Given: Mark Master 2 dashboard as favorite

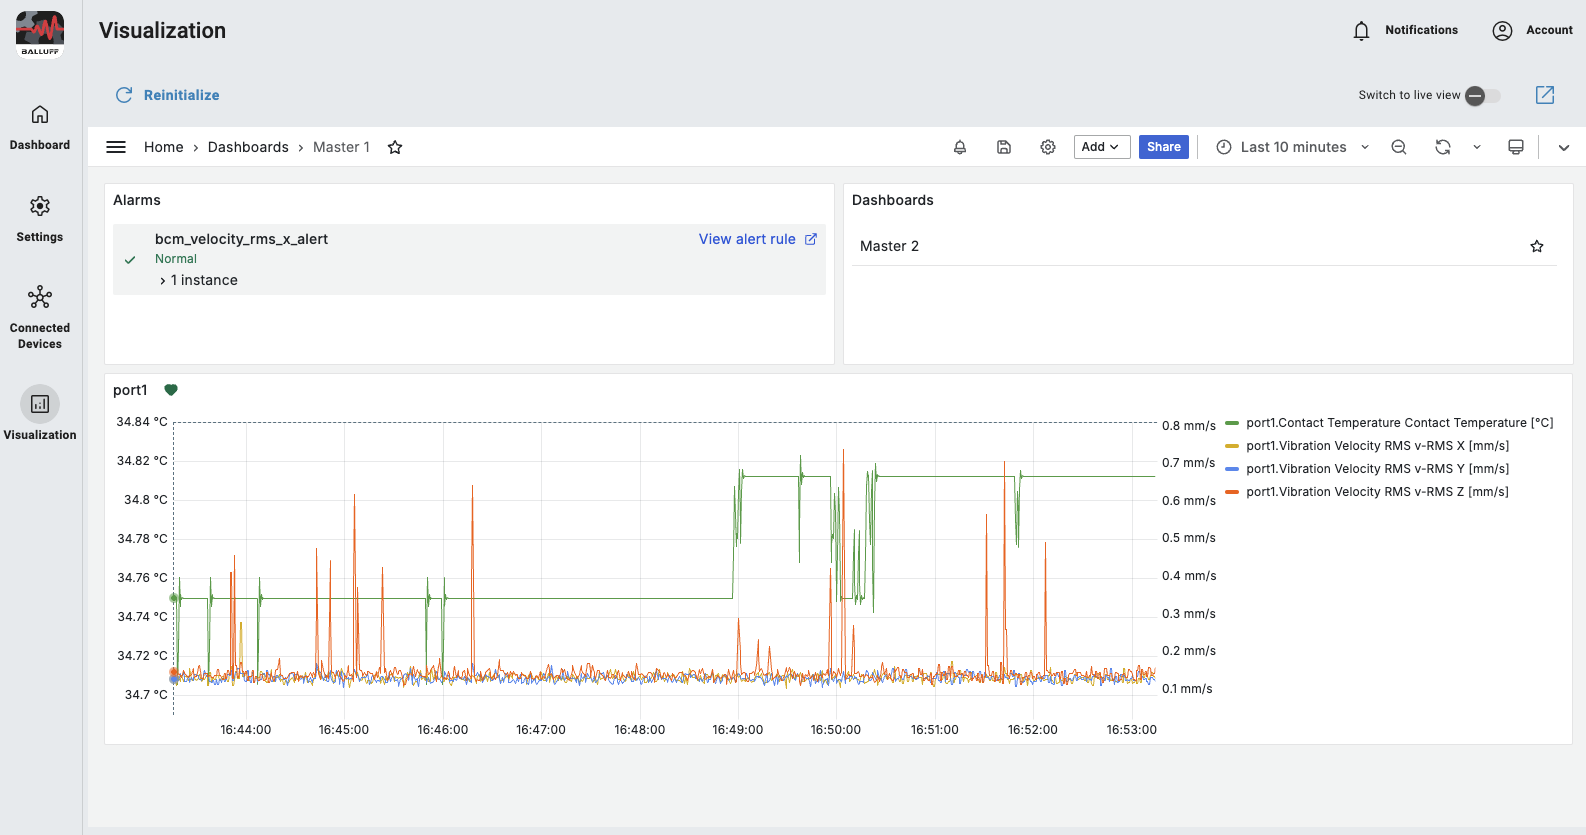Looking at the screenshot, I should [1537, 246].
